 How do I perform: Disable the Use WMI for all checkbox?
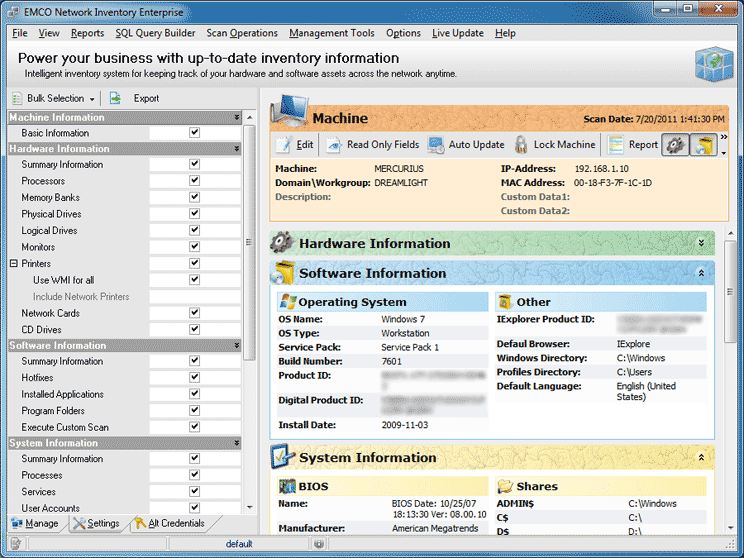(x=195, y=280)
